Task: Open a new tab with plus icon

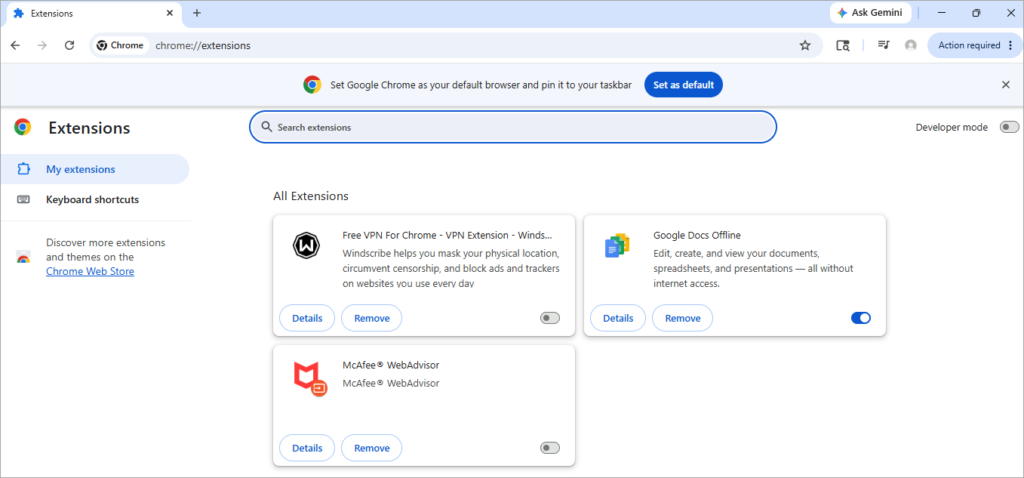Action: [x=197, y=13]
